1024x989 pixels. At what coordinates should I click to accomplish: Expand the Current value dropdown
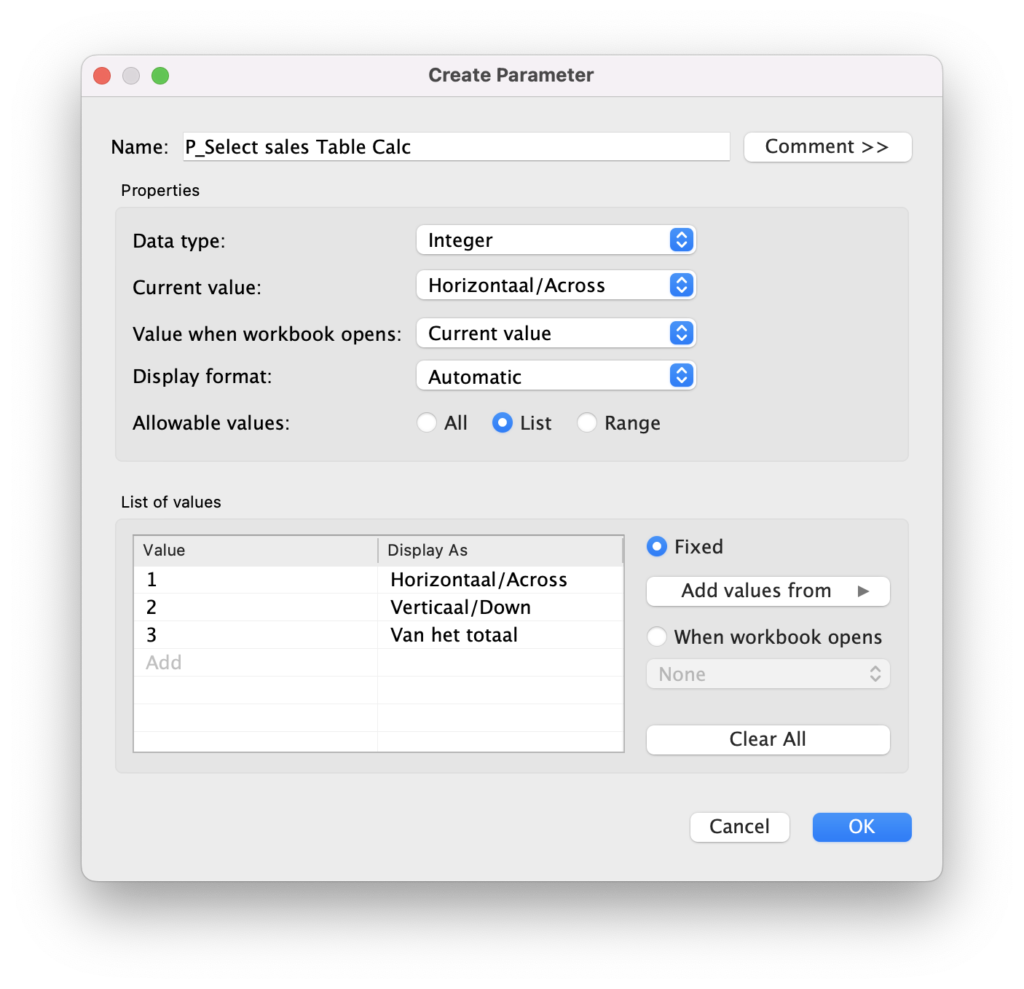tap(555, 285)
